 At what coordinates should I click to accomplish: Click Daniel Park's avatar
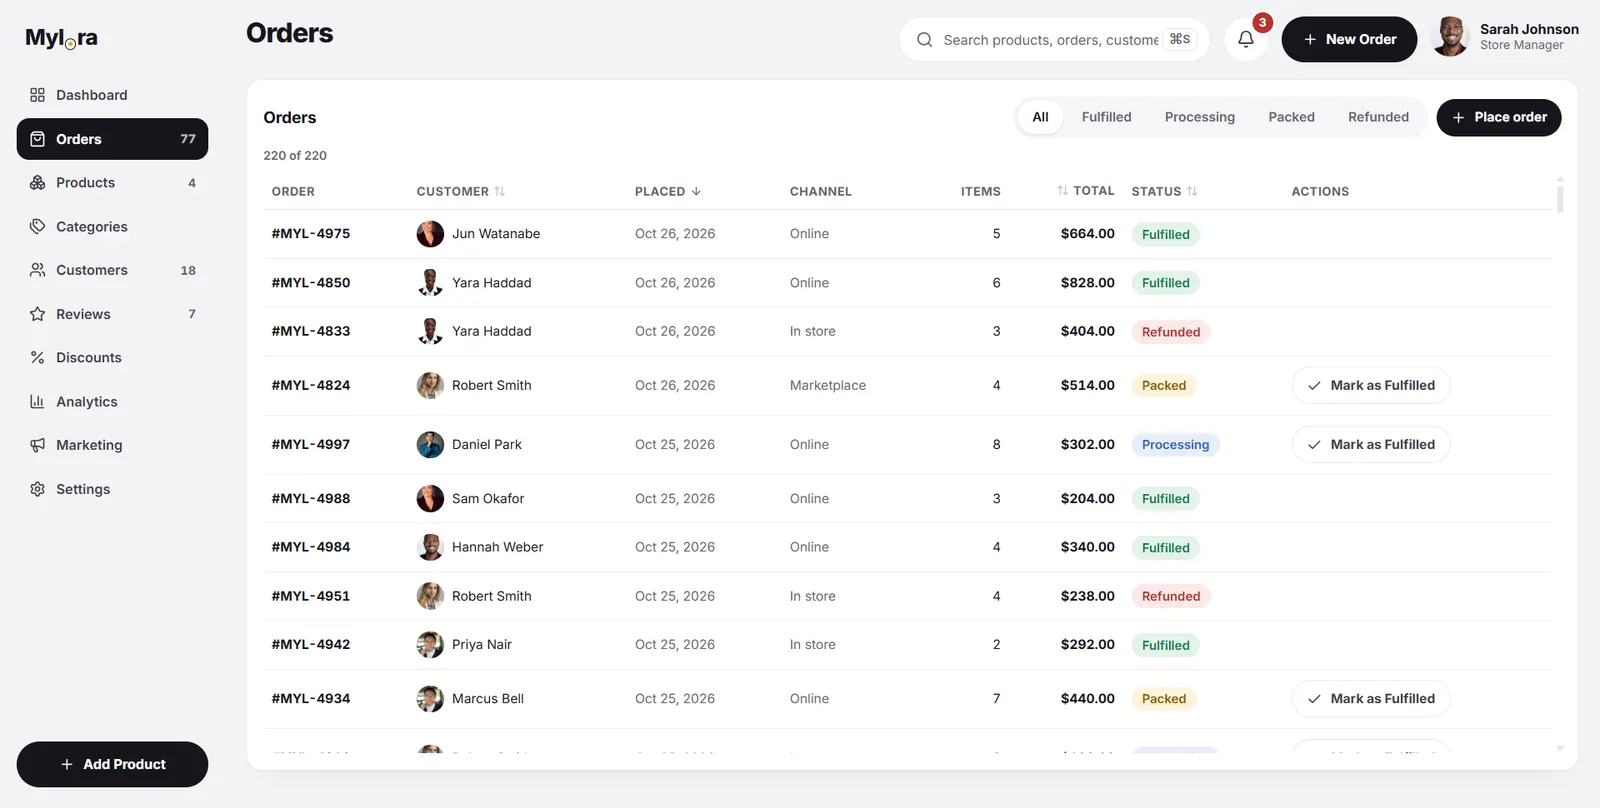tap(430, 444)
